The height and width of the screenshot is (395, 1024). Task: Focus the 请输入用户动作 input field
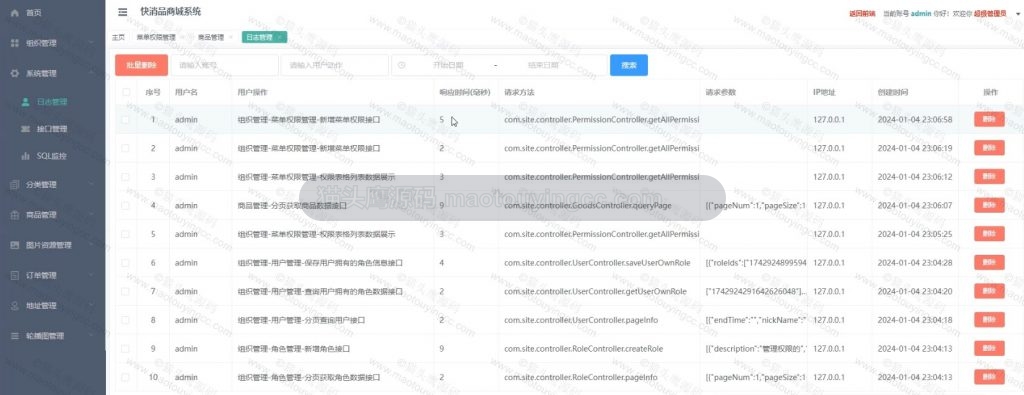pos(334,65)
